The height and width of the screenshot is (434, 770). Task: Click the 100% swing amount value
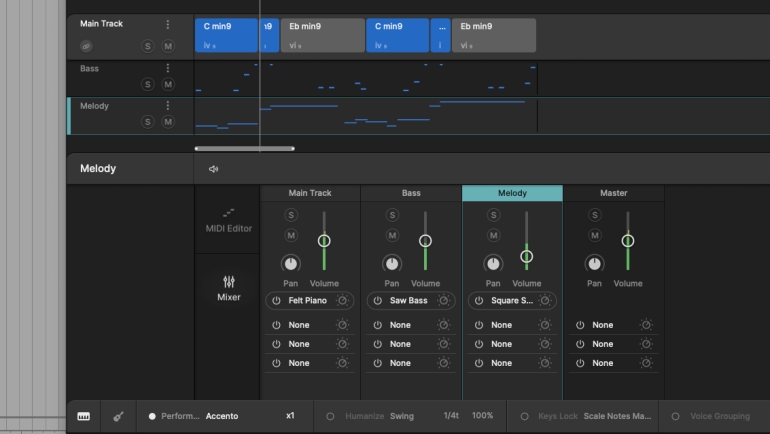click(482, 416)
